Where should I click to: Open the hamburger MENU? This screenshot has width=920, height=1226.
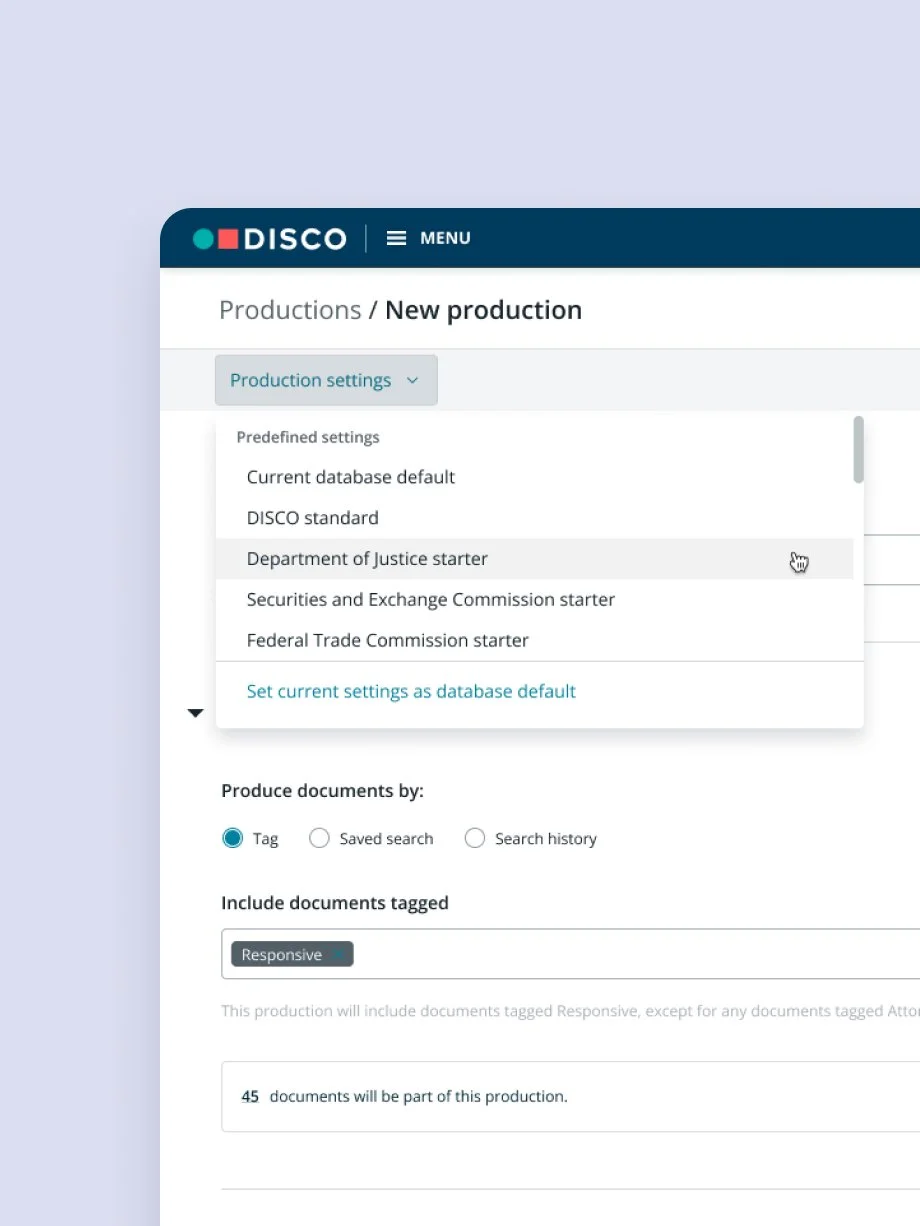tap(428, 238)
